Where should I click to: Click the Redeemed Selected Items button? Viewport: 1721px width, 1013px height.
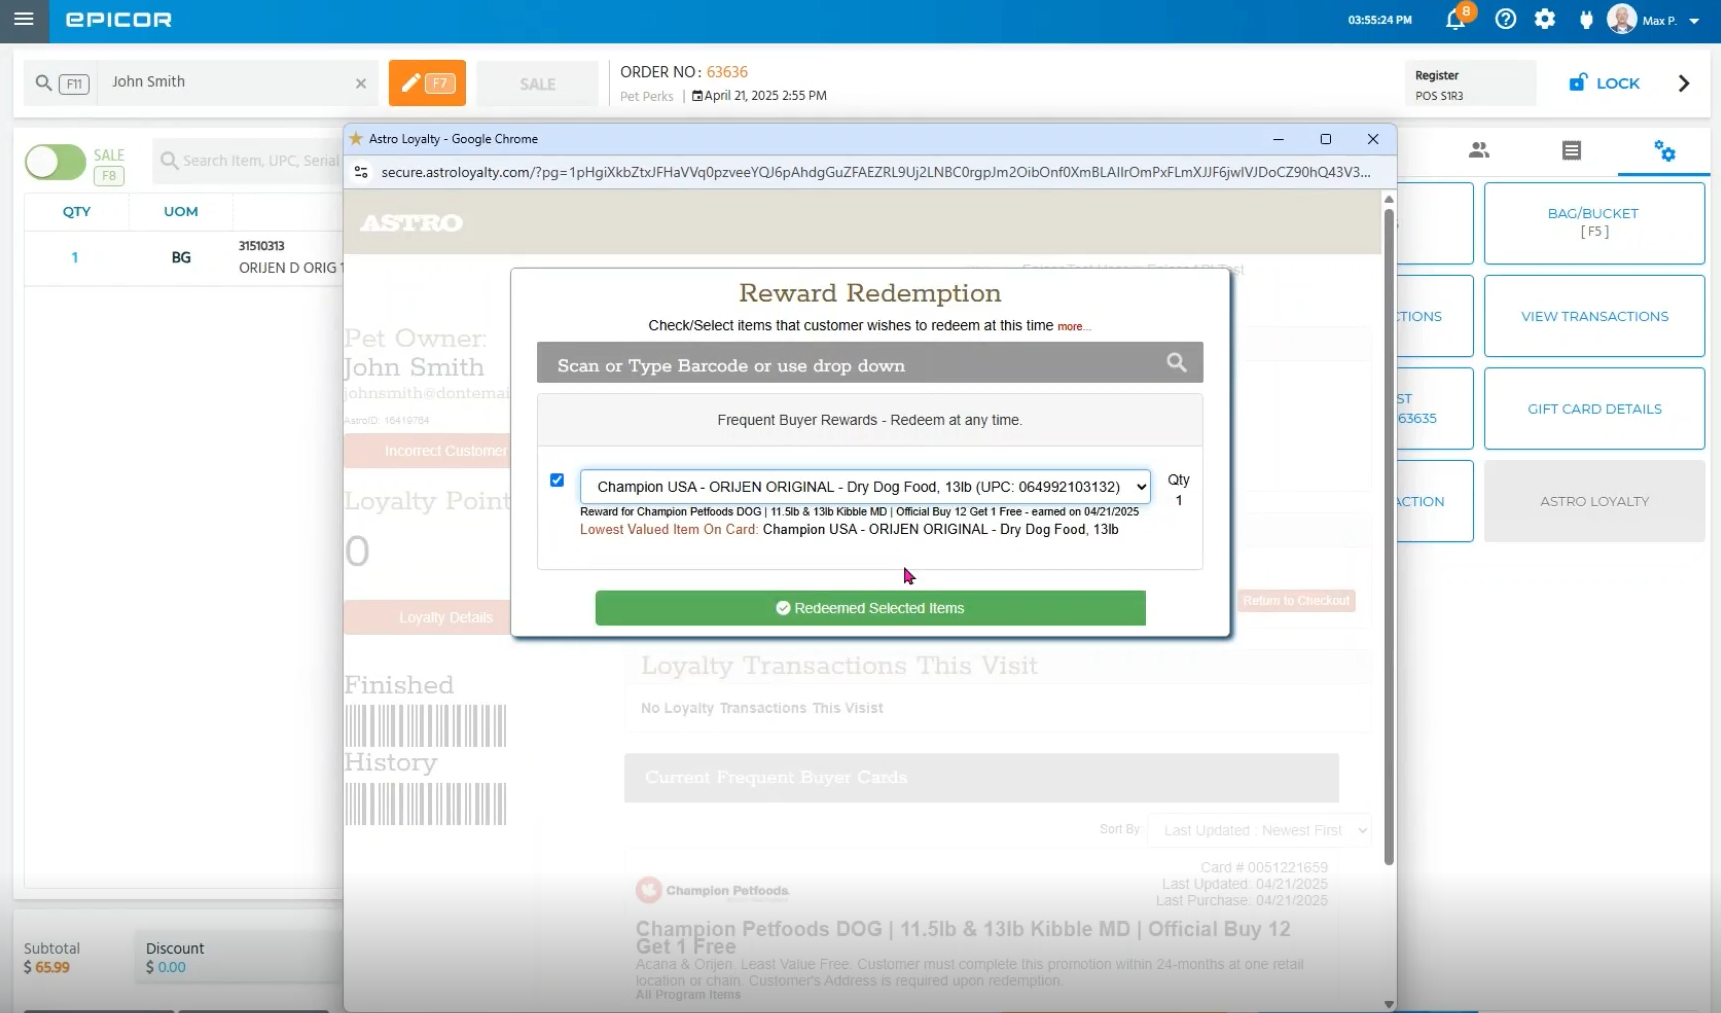(870, 608)
